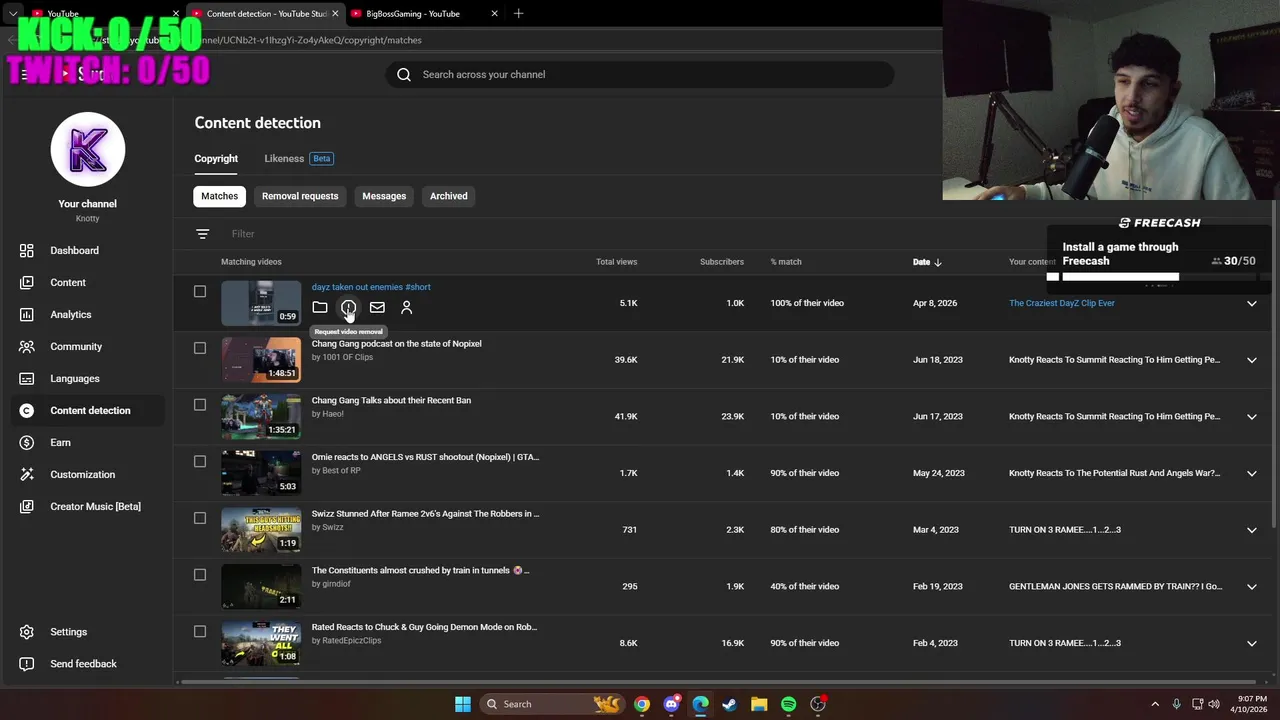Screen dimensions: 1280x720
Task: Click the person icon on the dayz row
Action: (406, 307)
